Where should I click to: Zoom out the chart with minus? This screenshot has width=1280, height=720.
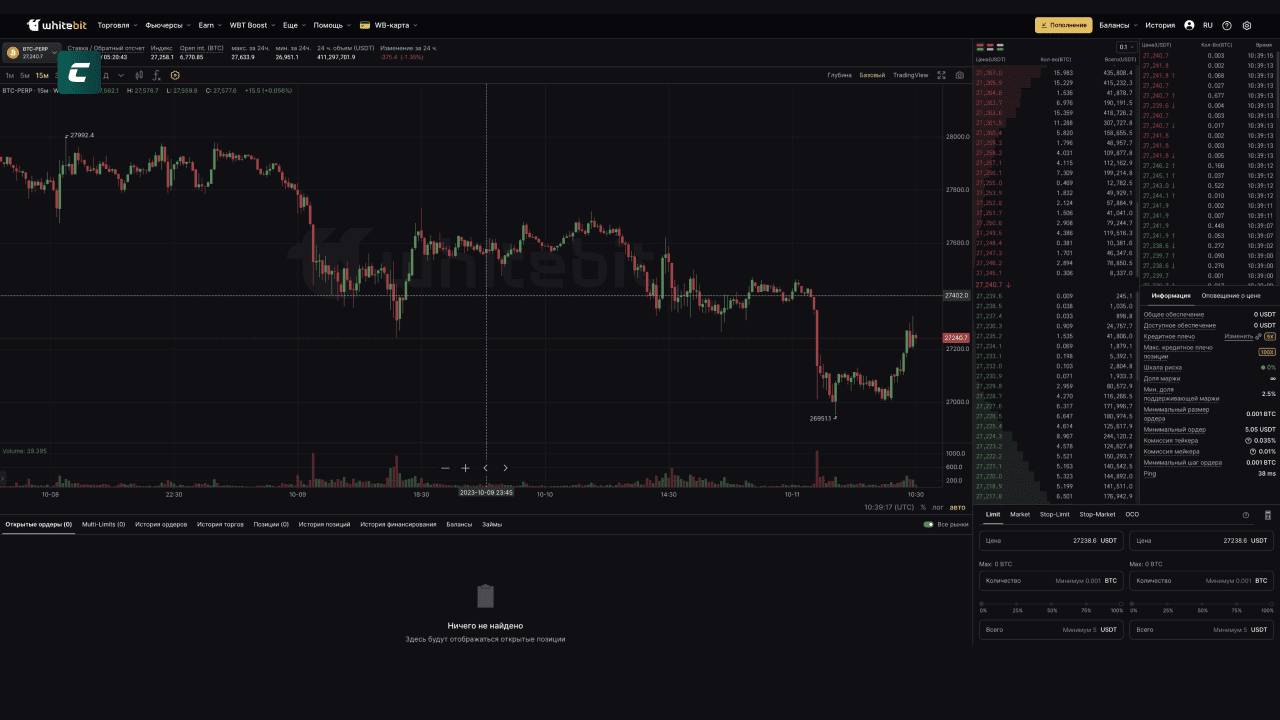445,468
